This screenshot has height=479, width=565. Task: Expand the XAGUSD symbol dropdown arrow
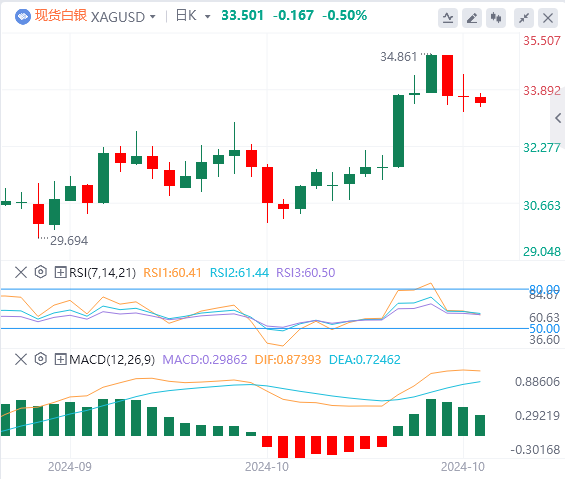(x=152, y=17)
